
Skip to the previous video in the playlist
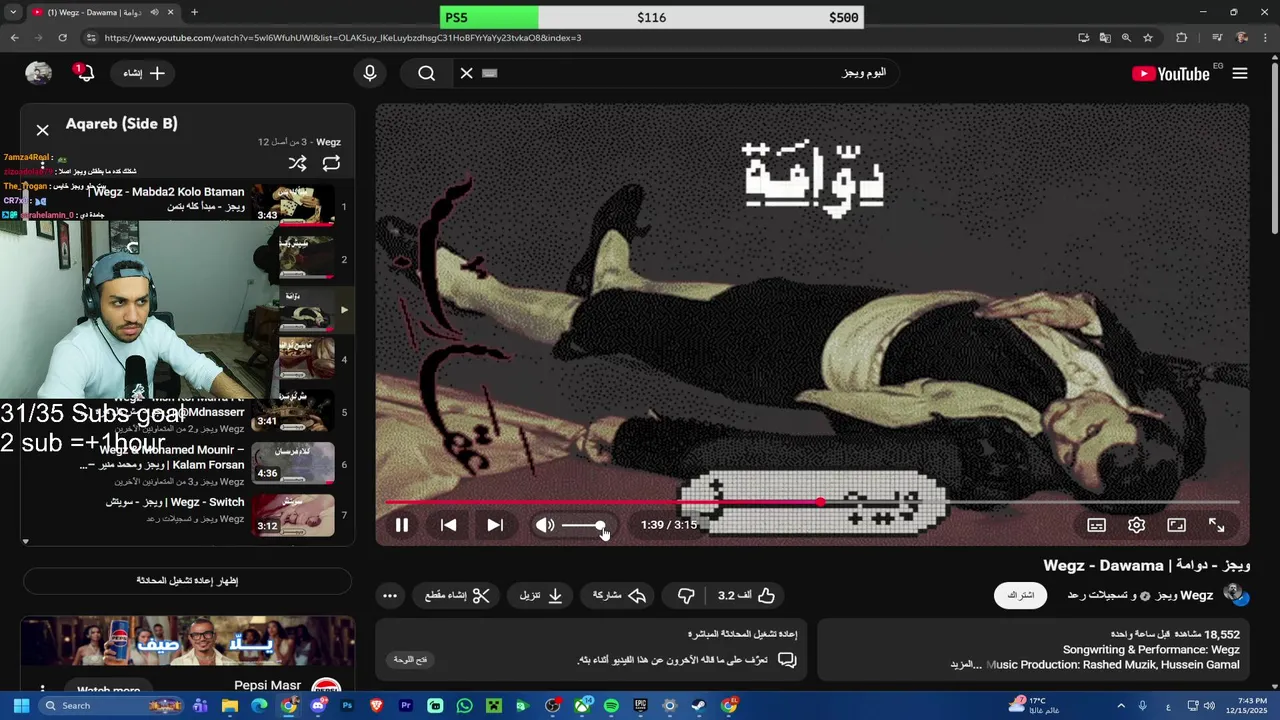click(x=448, y=525)
